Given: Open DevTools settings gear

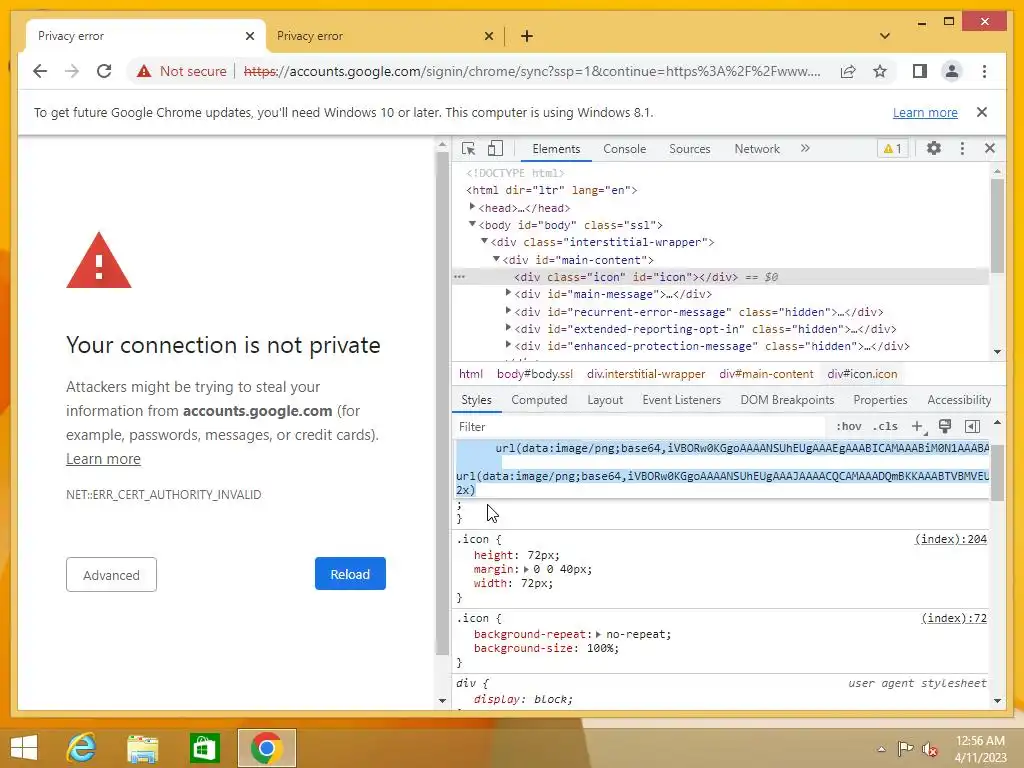Looking at the screenshot, I should coord(934,148).
